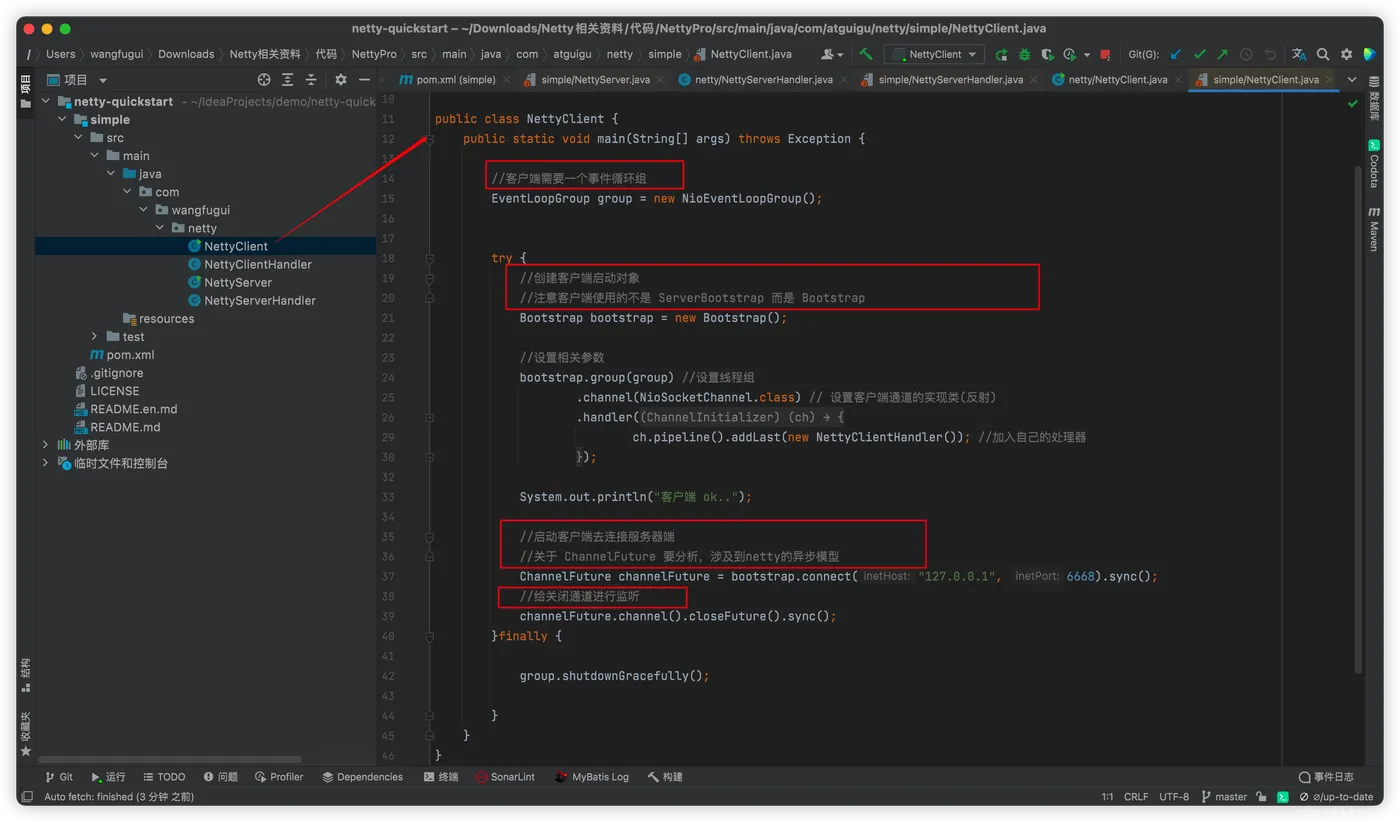Viewport: 1400px width, 822px height.
Task: Run with coverage shield icon
Action: point(1047,54)
